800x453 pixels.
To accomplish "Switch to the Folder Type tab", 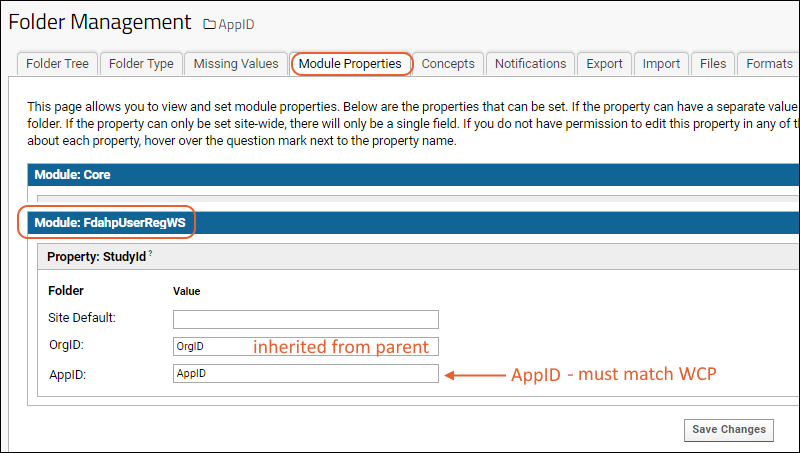I will (x=141, y=63).
